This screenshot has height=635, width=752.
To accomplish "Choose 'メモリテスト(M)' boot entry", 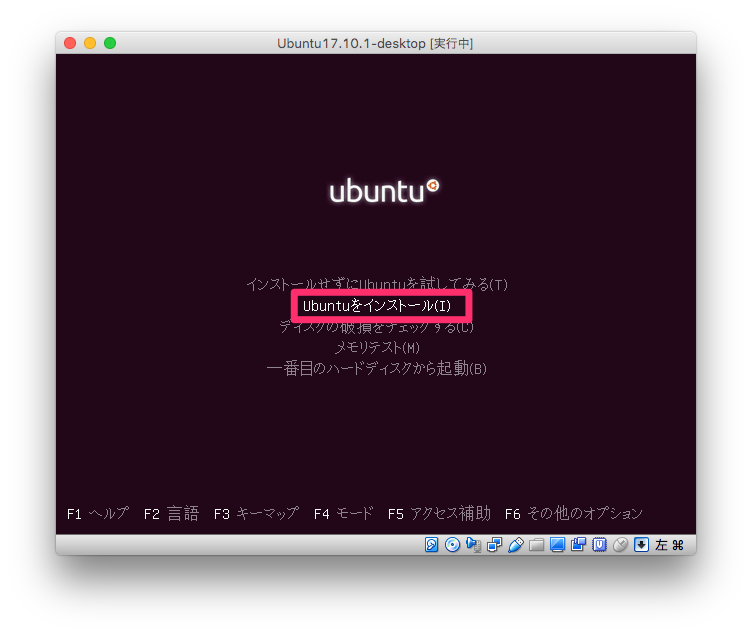I will [377, 347].
